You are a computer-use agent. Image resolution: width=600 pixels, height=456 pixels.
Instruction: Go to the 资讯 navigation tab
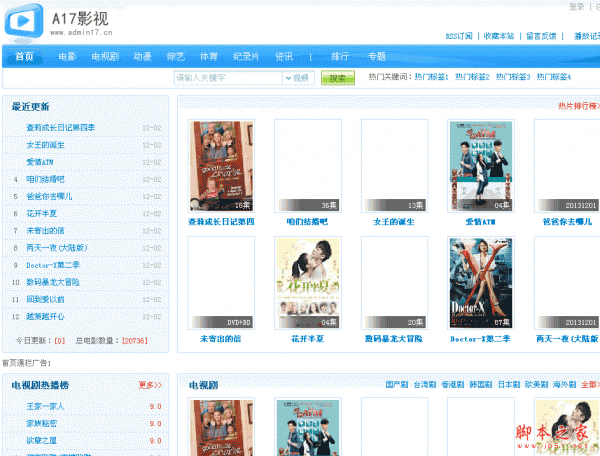click(284, 57)
